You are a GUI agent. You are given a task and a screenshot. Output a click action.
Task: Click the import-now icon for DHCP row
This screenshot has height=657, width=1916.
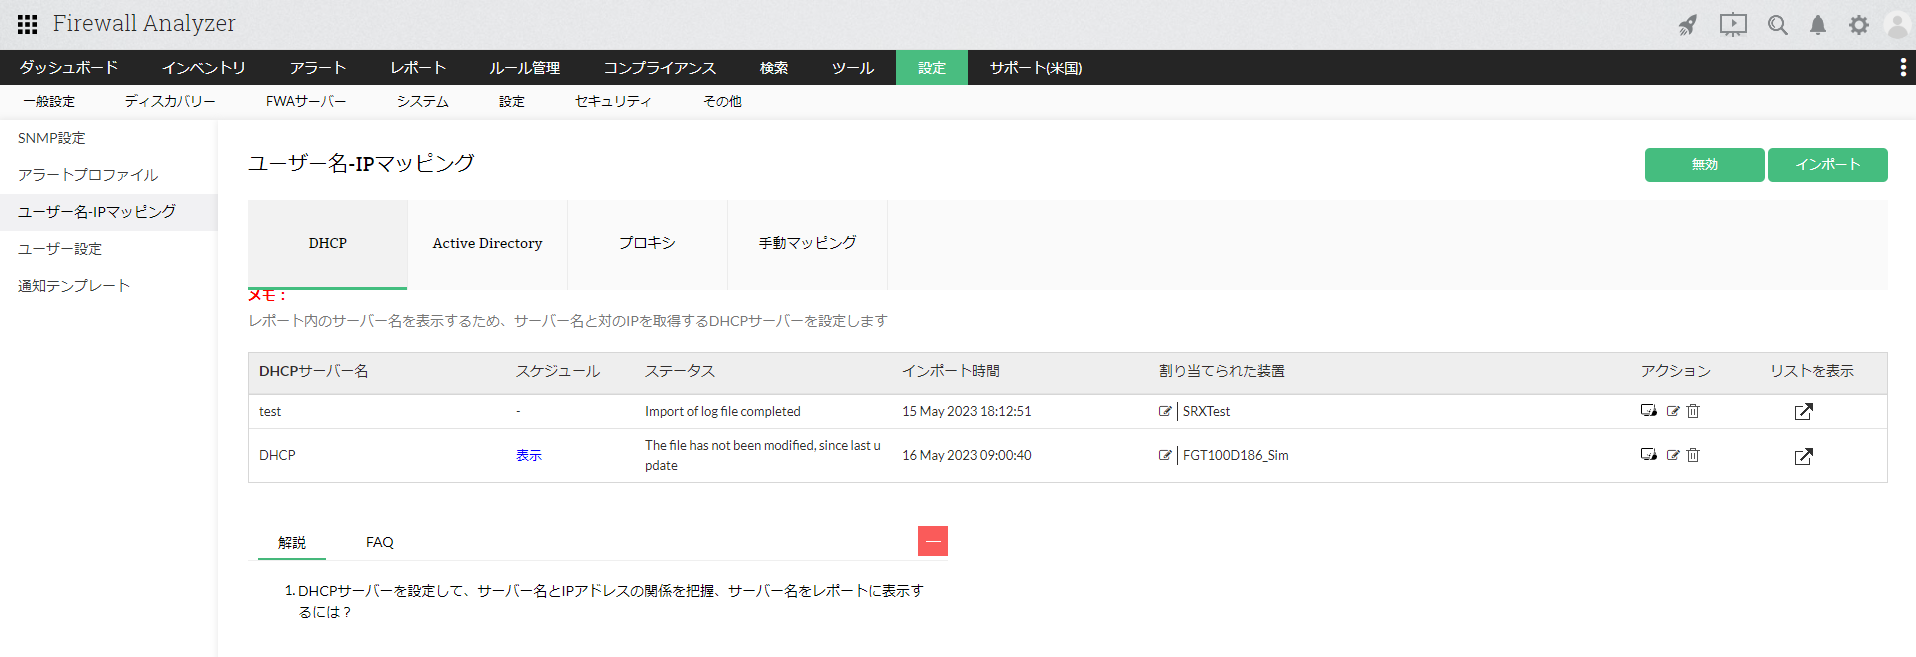tap(1648, 455)
